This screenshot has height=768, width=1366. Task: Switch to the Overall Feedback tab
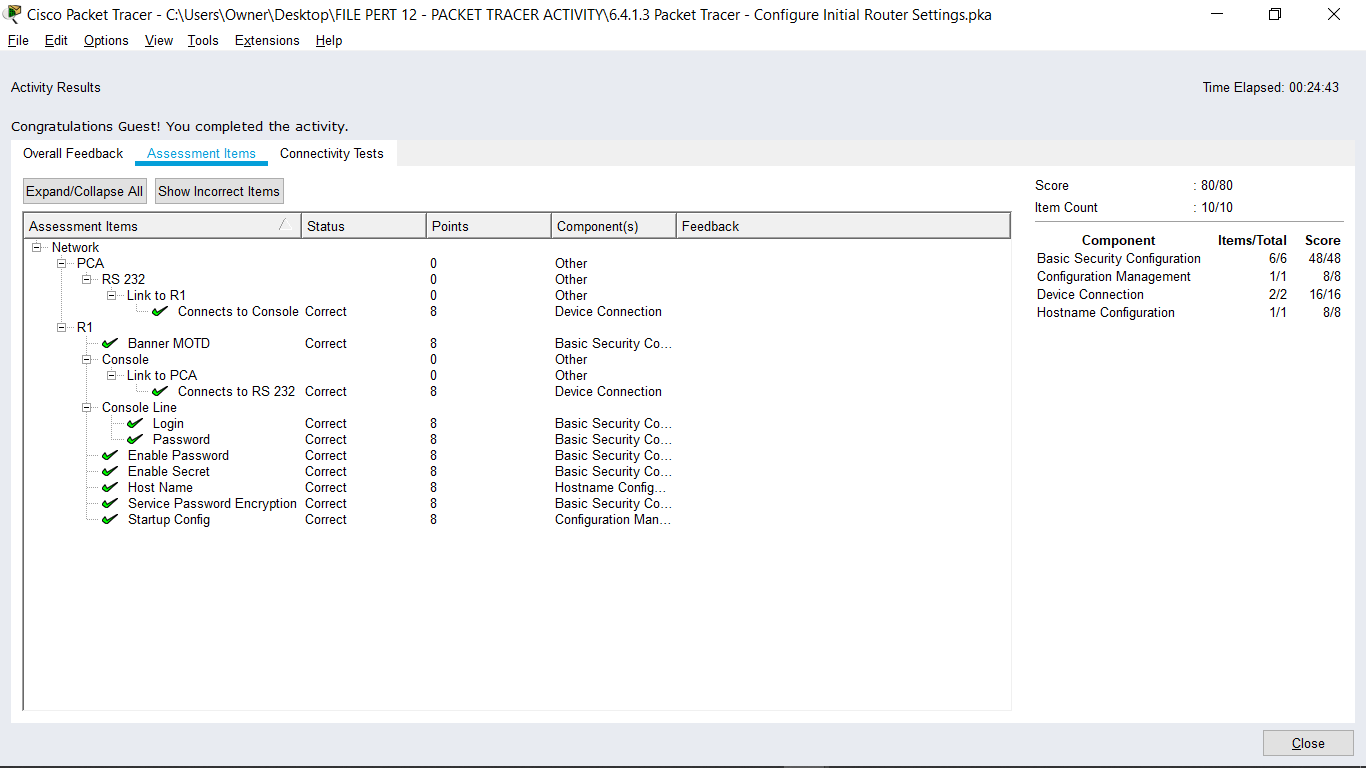[73, 153]
